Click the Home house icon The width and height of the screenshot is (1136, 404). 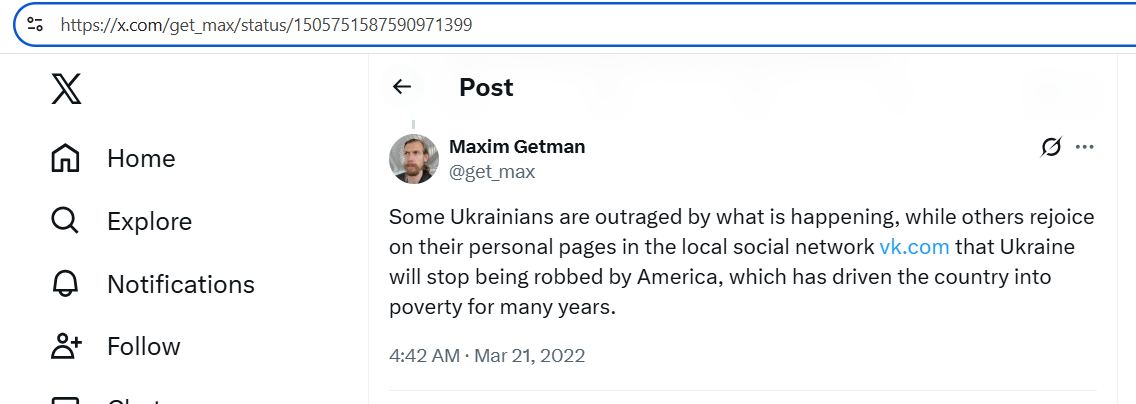tap(66, 158)
